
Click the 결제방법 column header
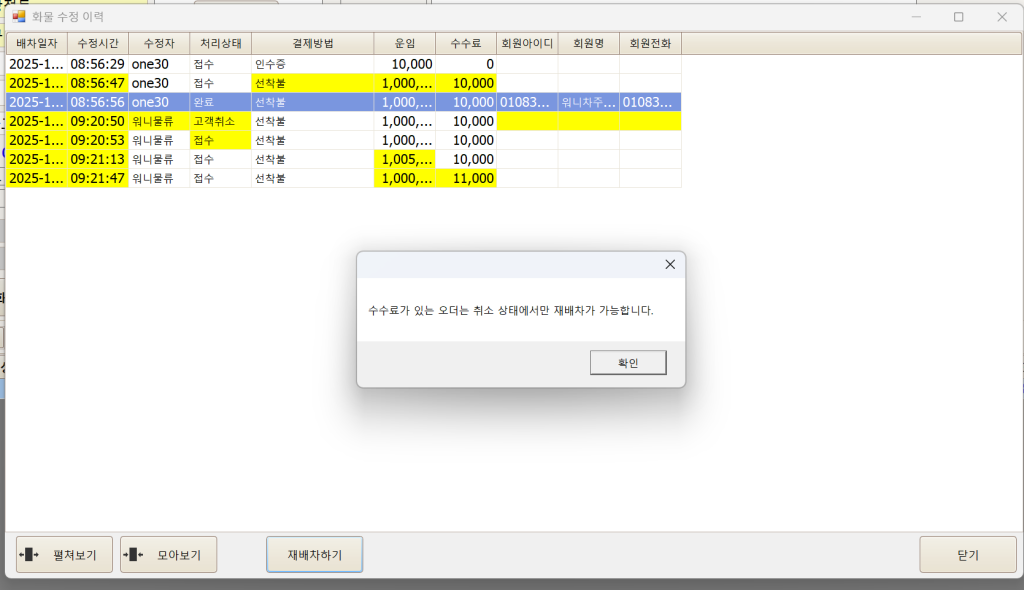point(312,43)
